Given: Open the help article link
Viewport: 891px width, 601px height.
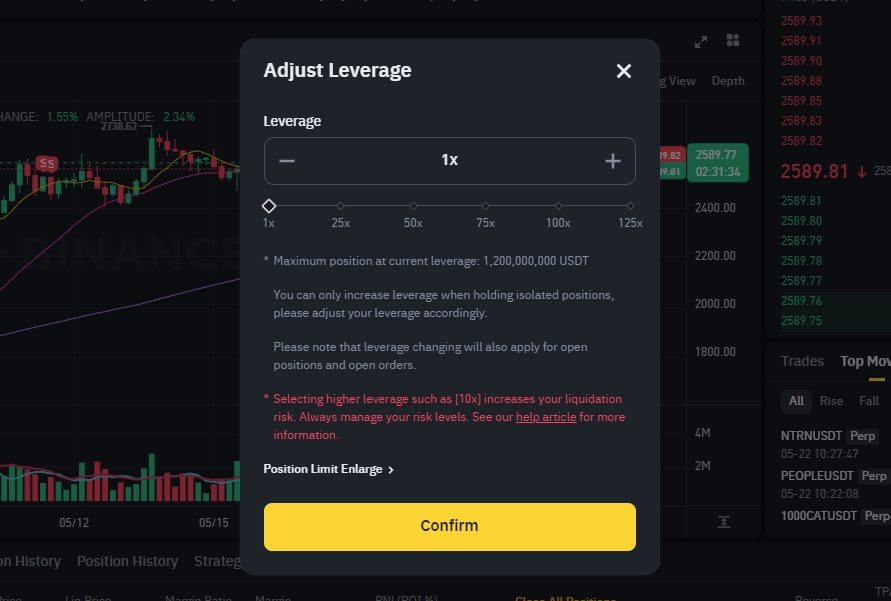Looking at the screenshot, I should (x=546, y=417).
